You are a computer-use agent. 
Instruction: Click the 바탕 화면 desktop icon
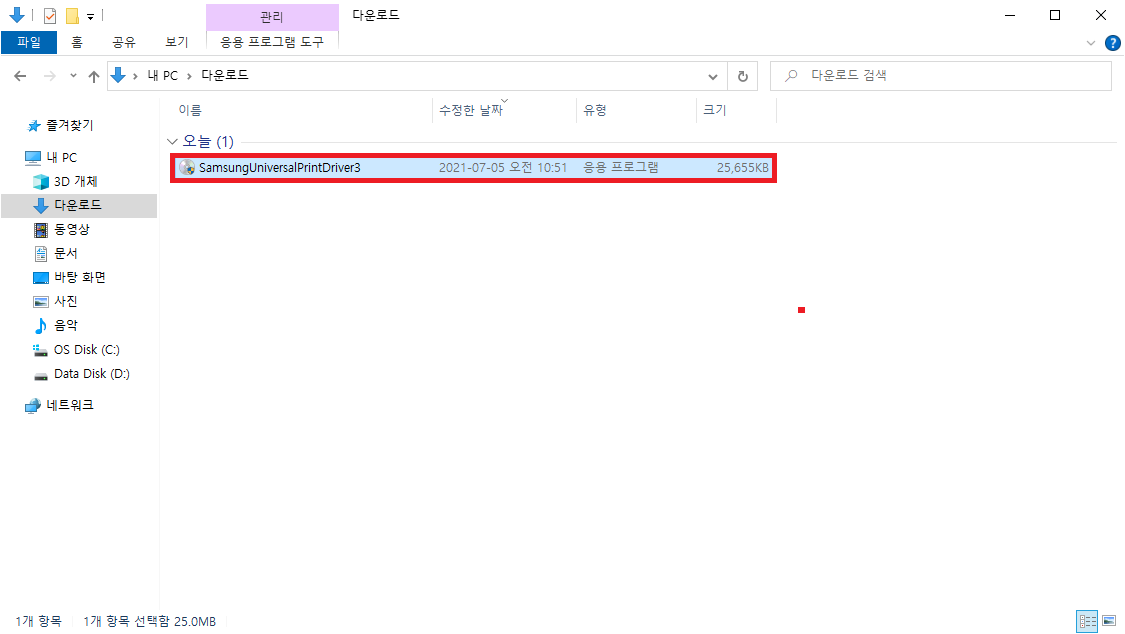coord(41,278)
